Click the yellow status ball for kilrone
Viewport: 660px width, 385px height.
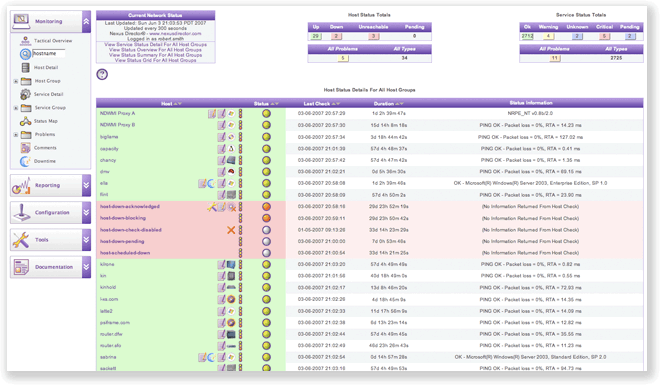(266, 265)
